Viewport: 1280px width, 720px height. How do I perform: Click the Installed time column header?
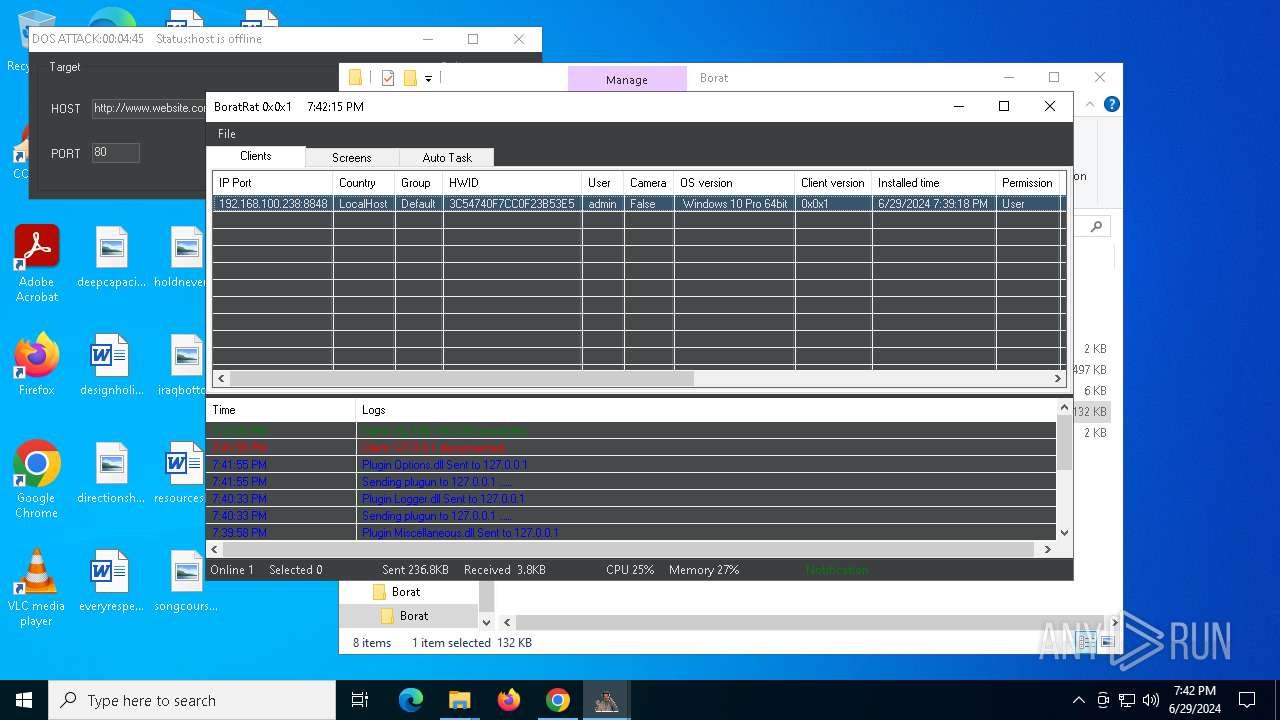point(934,183)
